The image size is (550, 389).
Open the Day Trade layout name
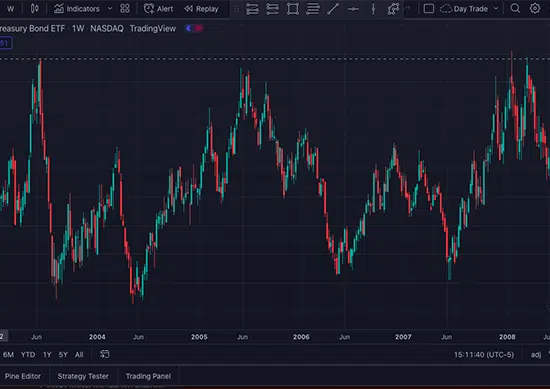point(470,9)
